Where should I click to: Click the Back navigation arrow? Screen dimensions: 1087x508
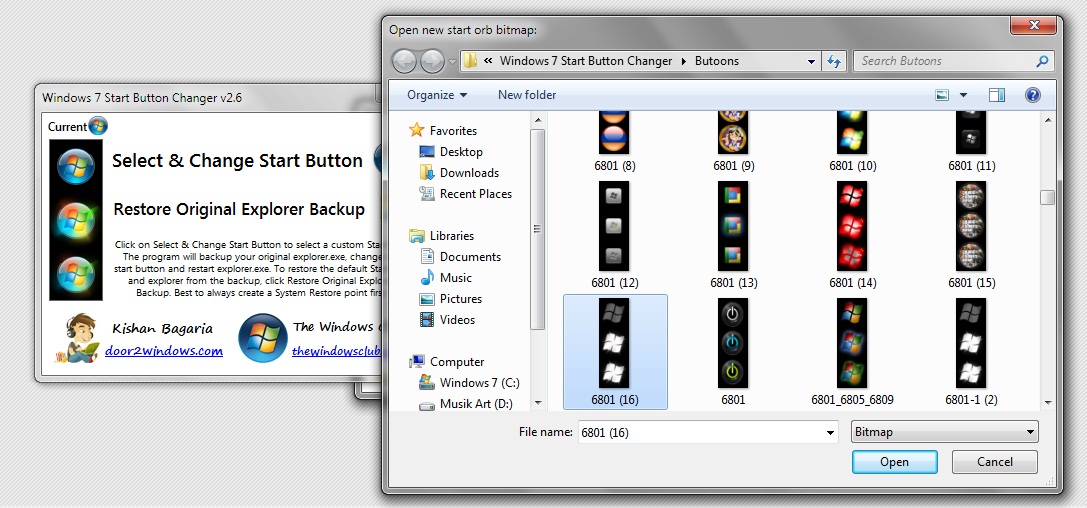click(404, 61)
